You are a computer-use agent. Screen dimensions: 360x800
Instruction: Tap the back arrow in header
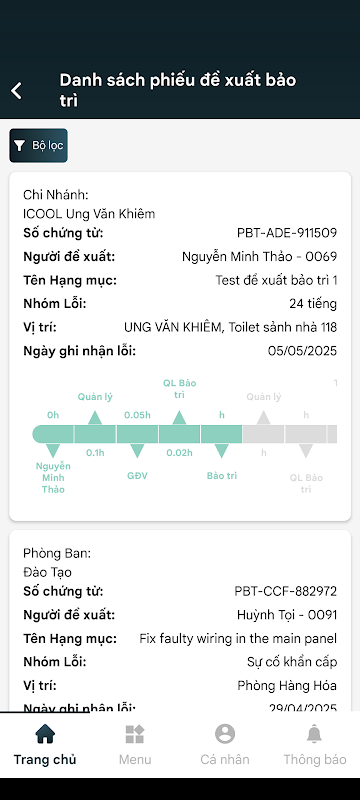17,91
